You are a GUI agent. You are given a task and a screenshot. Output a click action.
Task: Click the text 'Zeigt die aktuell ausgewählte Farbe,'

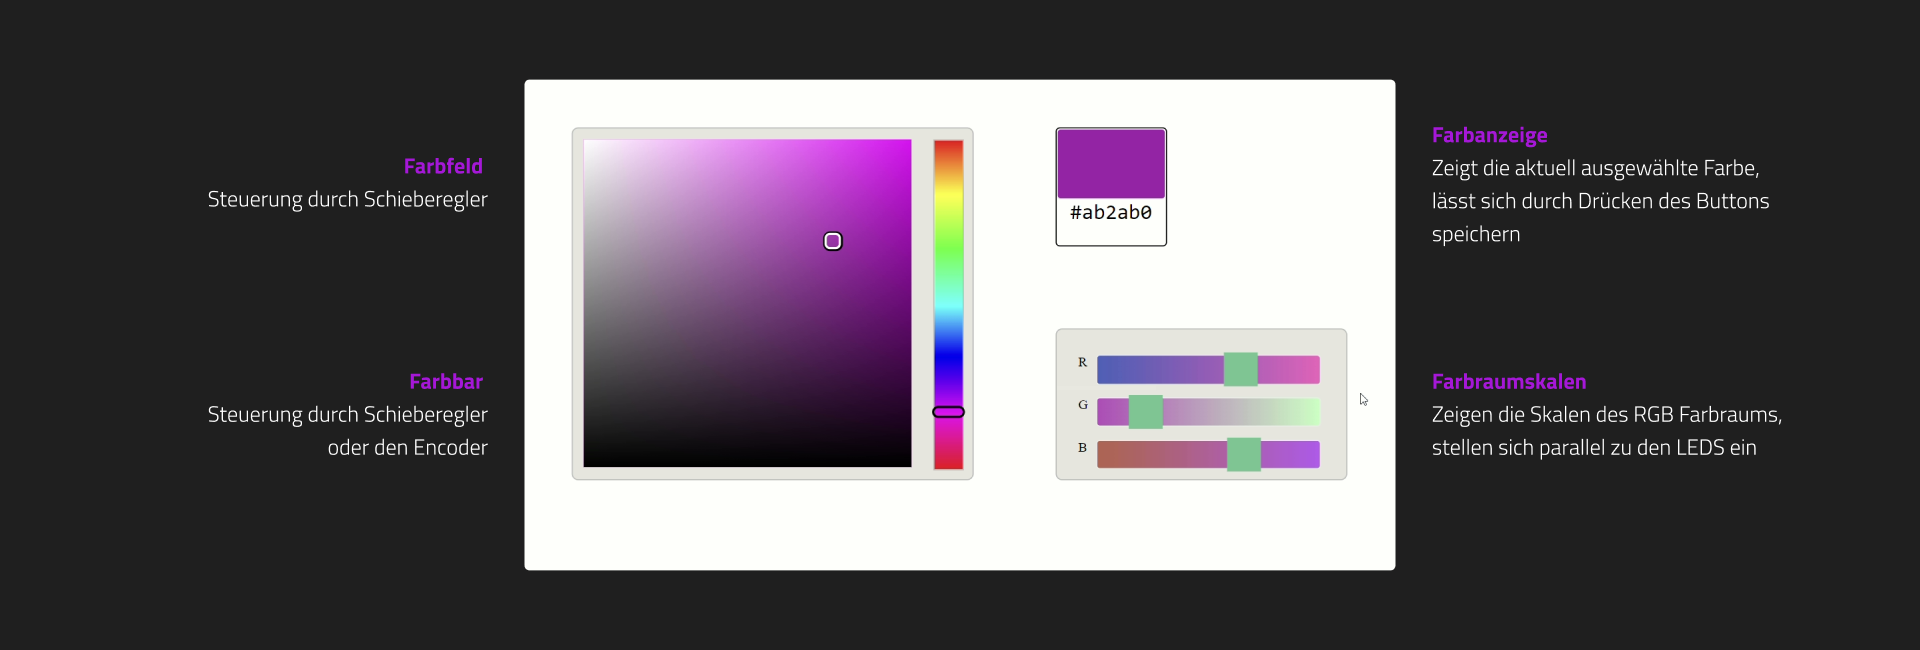(x=1595, y=168)
